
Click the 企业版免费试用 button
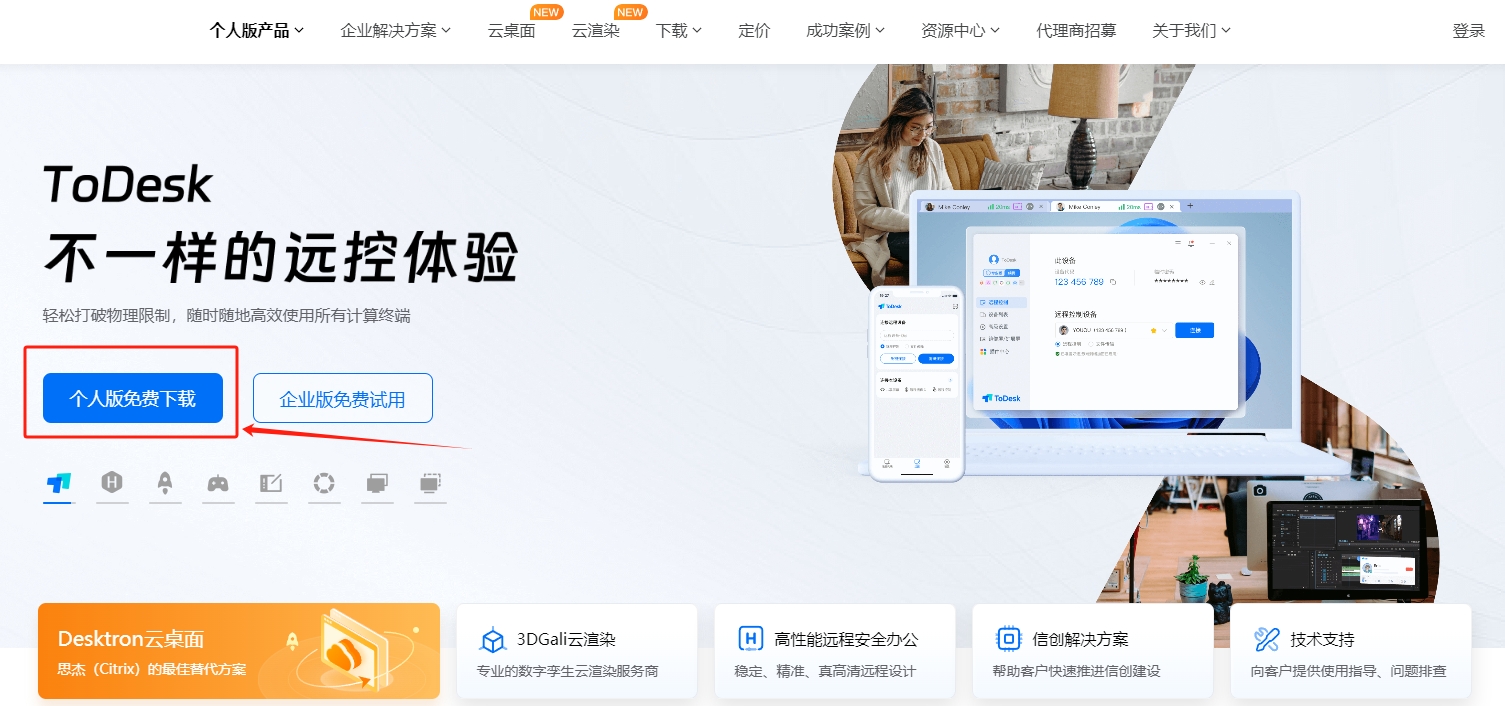tap(342, 397)
